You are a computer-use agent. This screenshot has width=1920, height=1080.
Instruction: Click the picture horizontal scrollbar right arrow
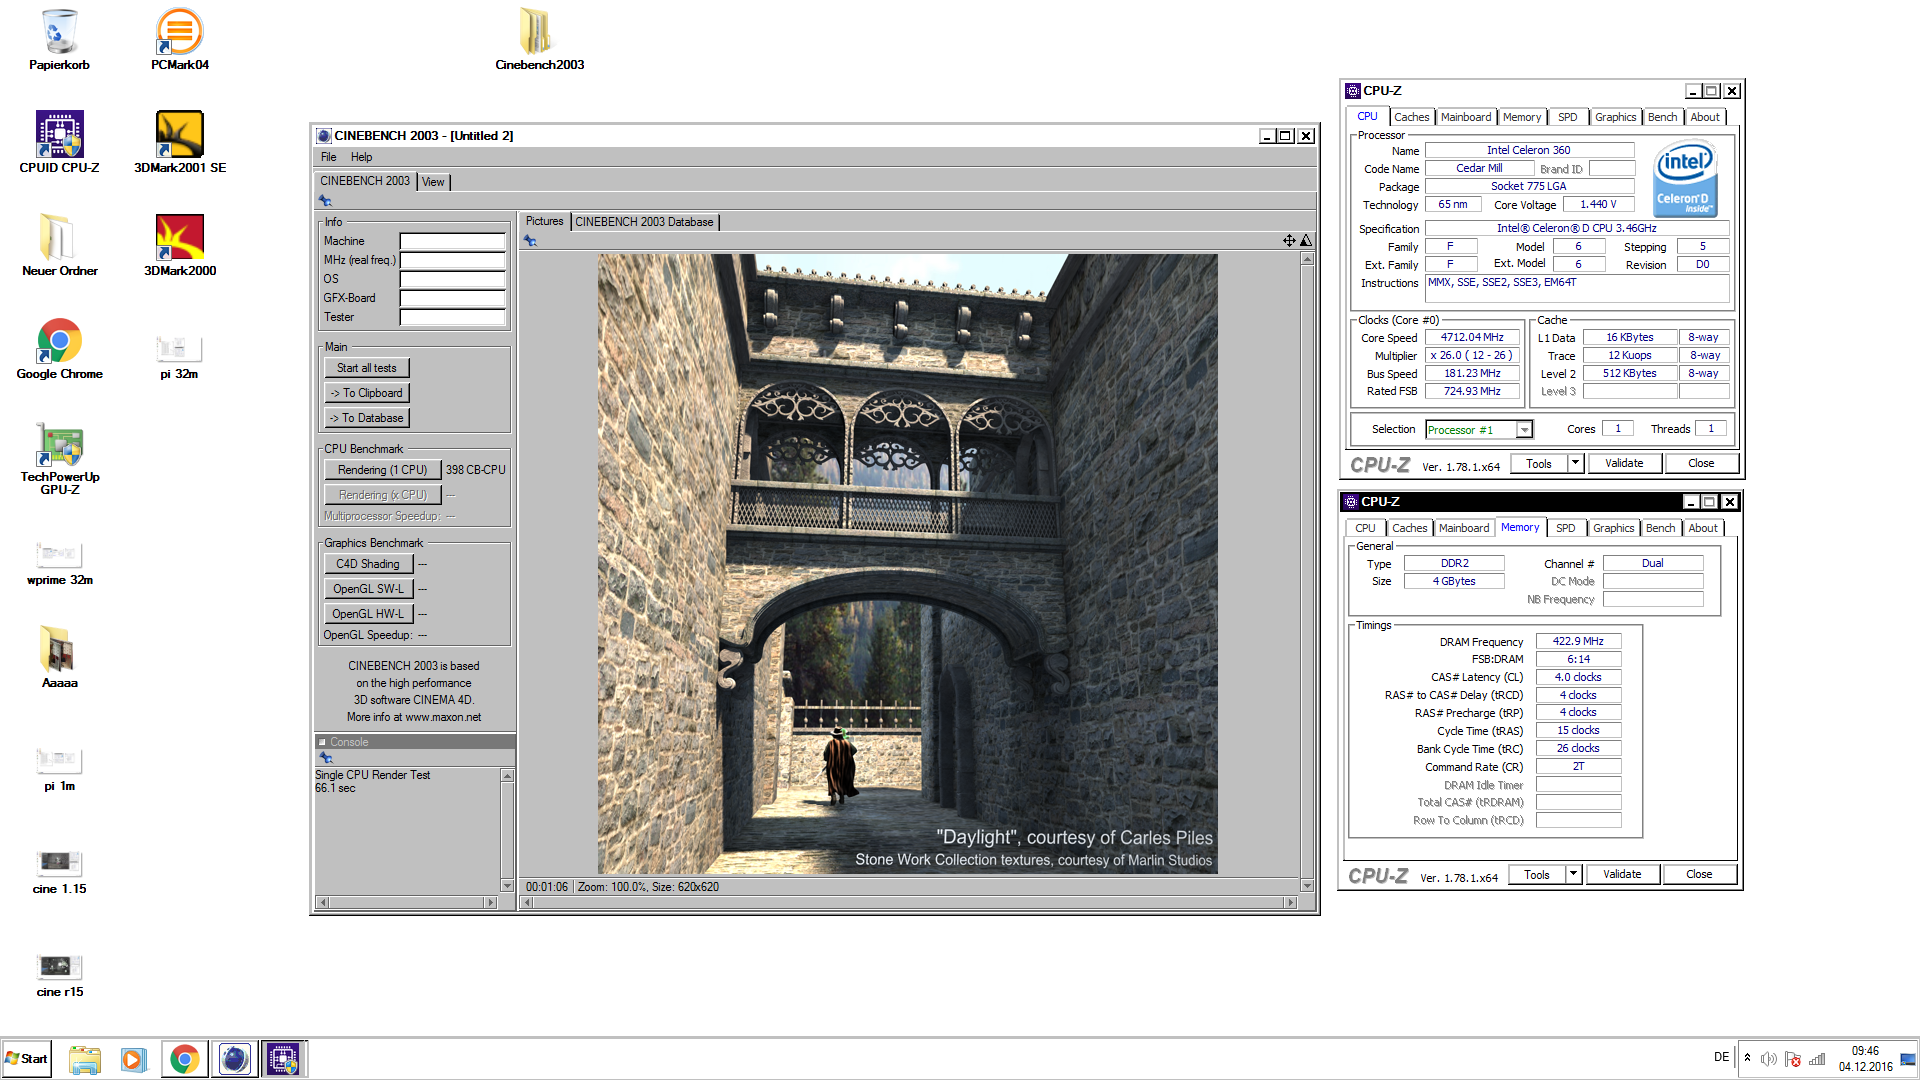click(1290, 903)
